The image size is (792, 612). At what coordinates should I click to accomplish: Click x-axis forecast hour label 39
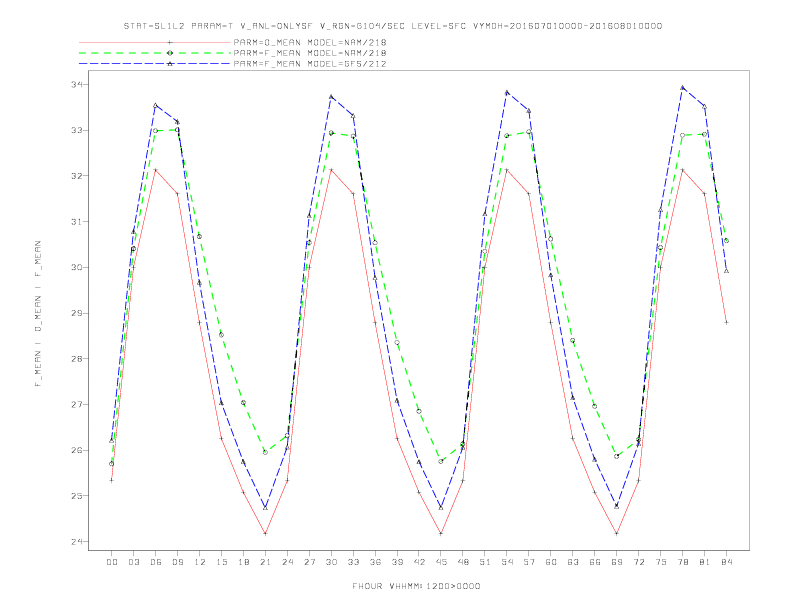(397, 562)
